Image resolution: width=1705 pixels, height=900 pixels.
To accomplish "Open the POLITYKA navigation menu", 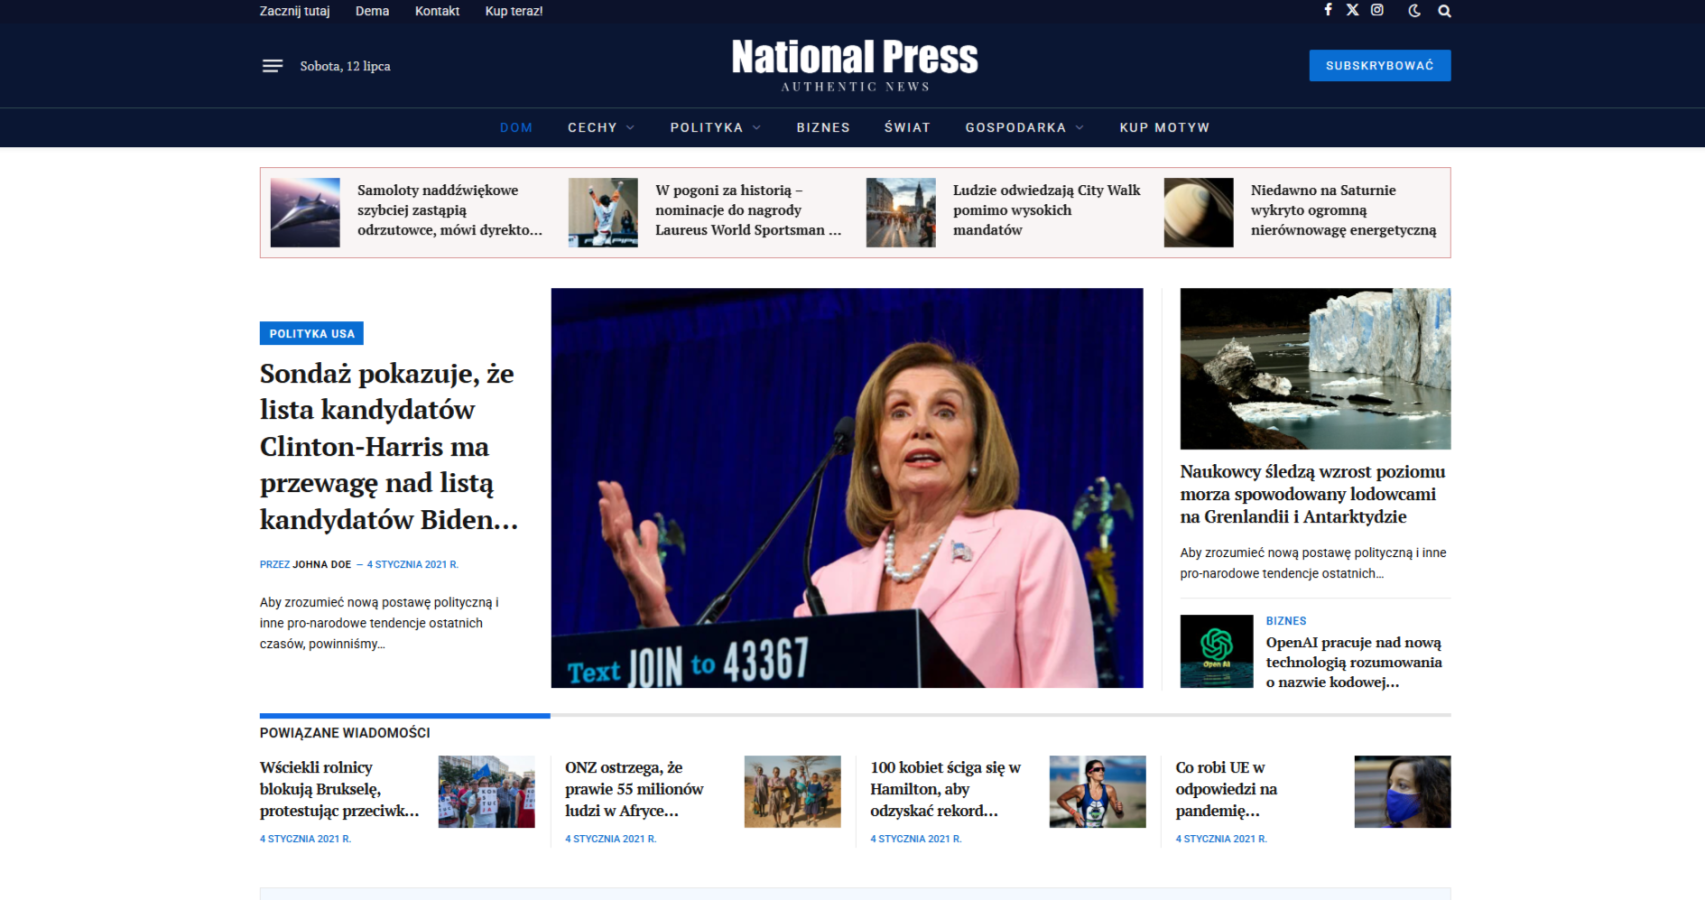I will [x=707, y=128].
